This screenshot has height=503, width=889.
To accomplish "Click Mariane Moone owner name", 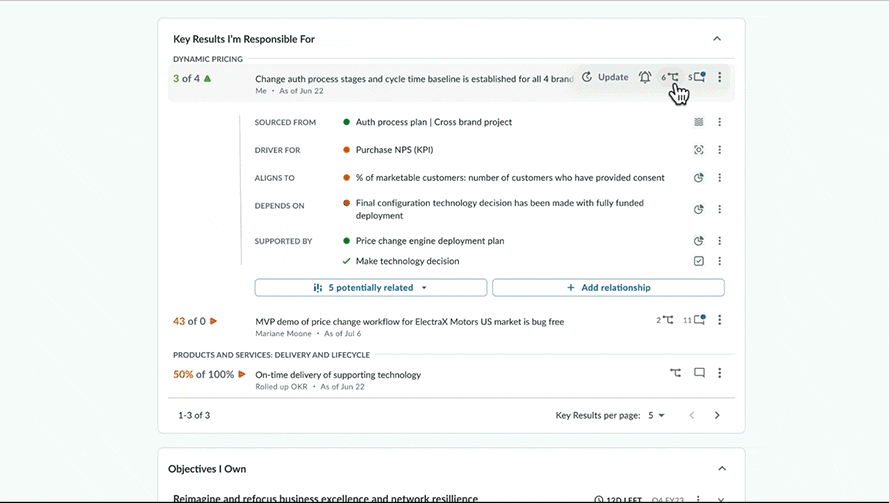I will point(283,333).
